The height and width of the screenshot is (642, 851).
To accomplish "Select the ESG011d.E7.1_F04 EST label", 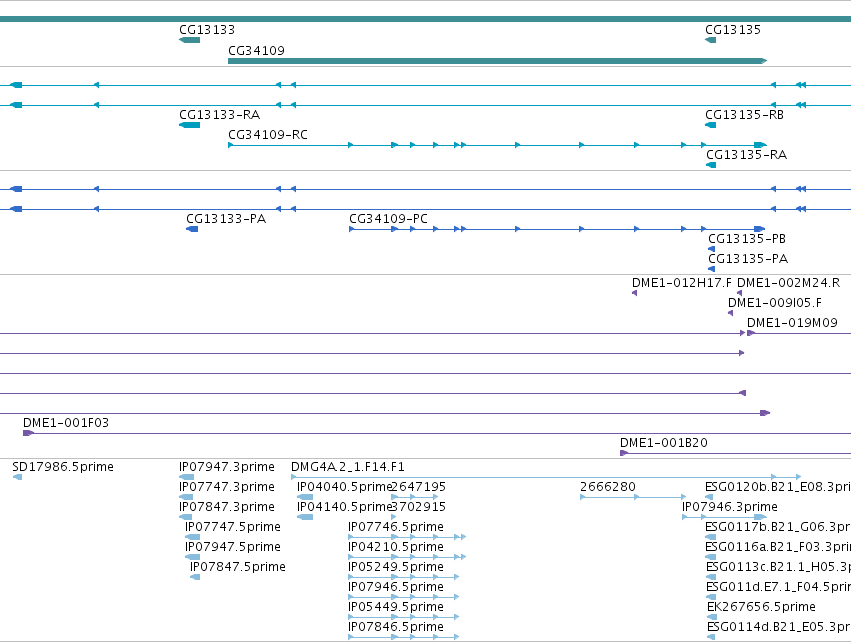I will [778, 587].
